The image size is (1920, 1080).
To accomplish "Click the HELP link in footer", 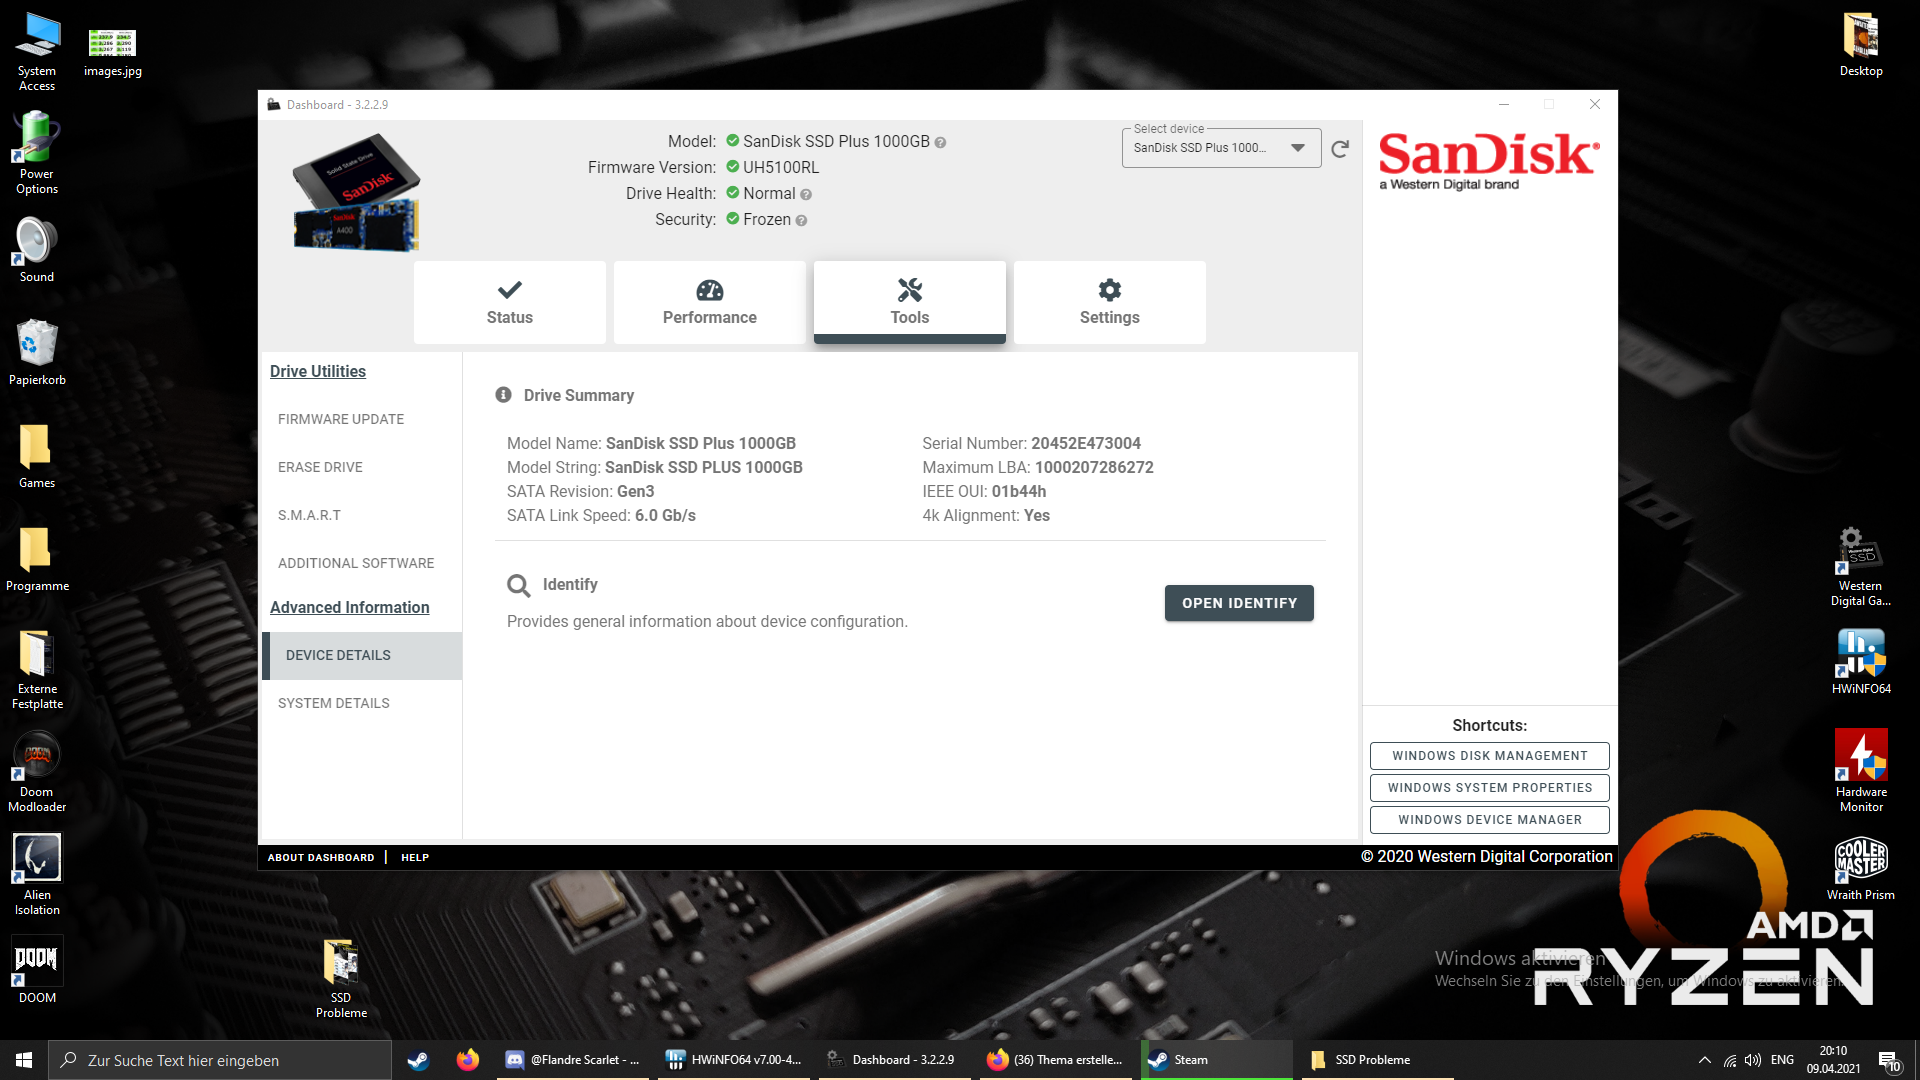I will point(415,857).
